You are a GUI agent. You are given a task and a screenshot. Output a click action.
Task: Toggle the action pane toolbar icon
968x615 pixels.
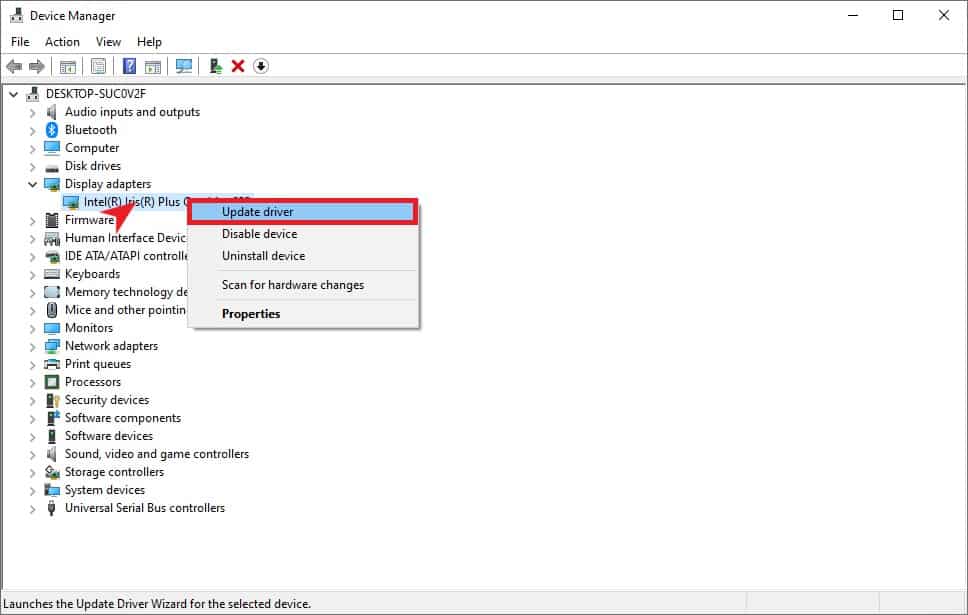pyautogui.click(x=152, y=66)
